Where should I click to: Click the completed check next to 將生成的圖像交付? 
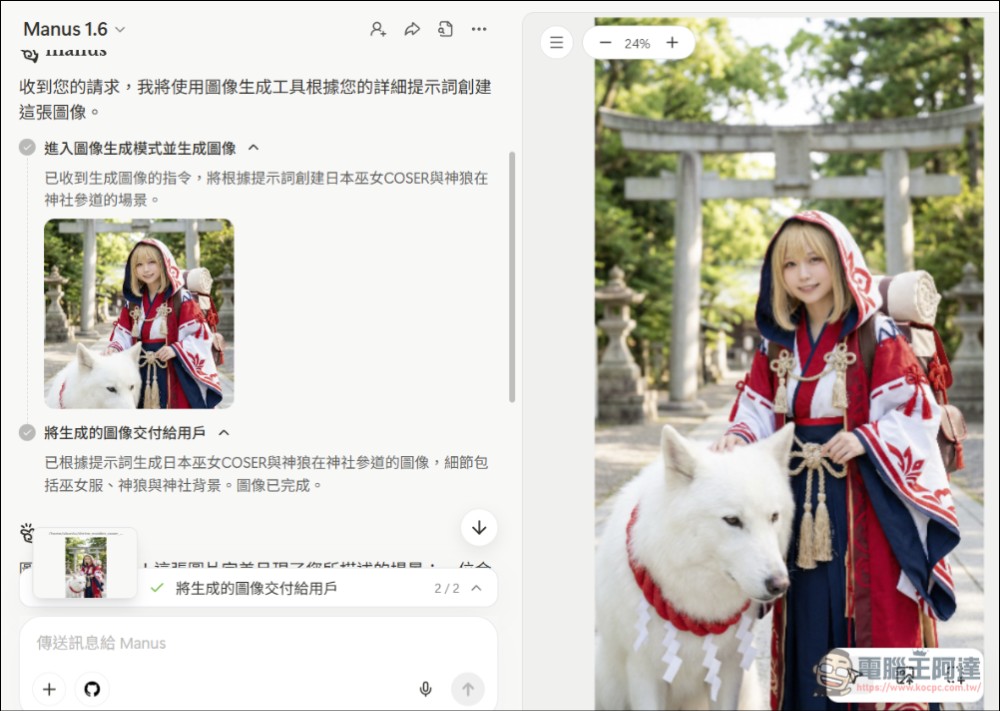coord(27,433)
